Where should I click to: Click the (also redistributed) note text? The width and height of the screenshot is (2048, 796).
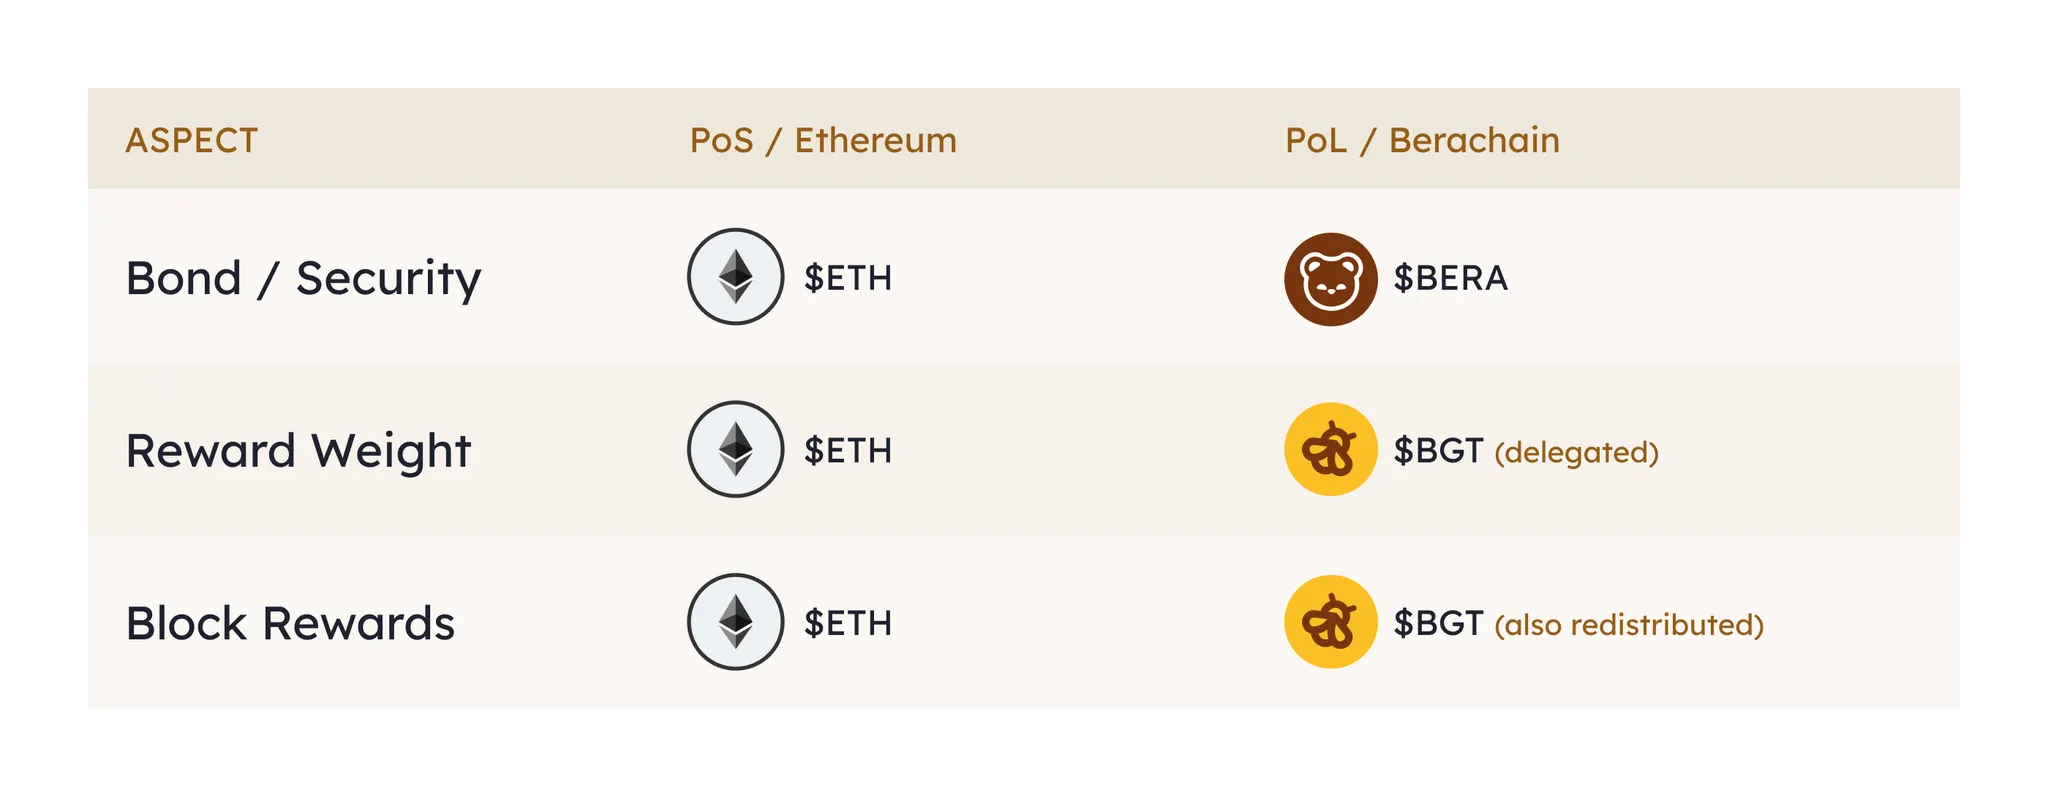[x=1629, y=625]
